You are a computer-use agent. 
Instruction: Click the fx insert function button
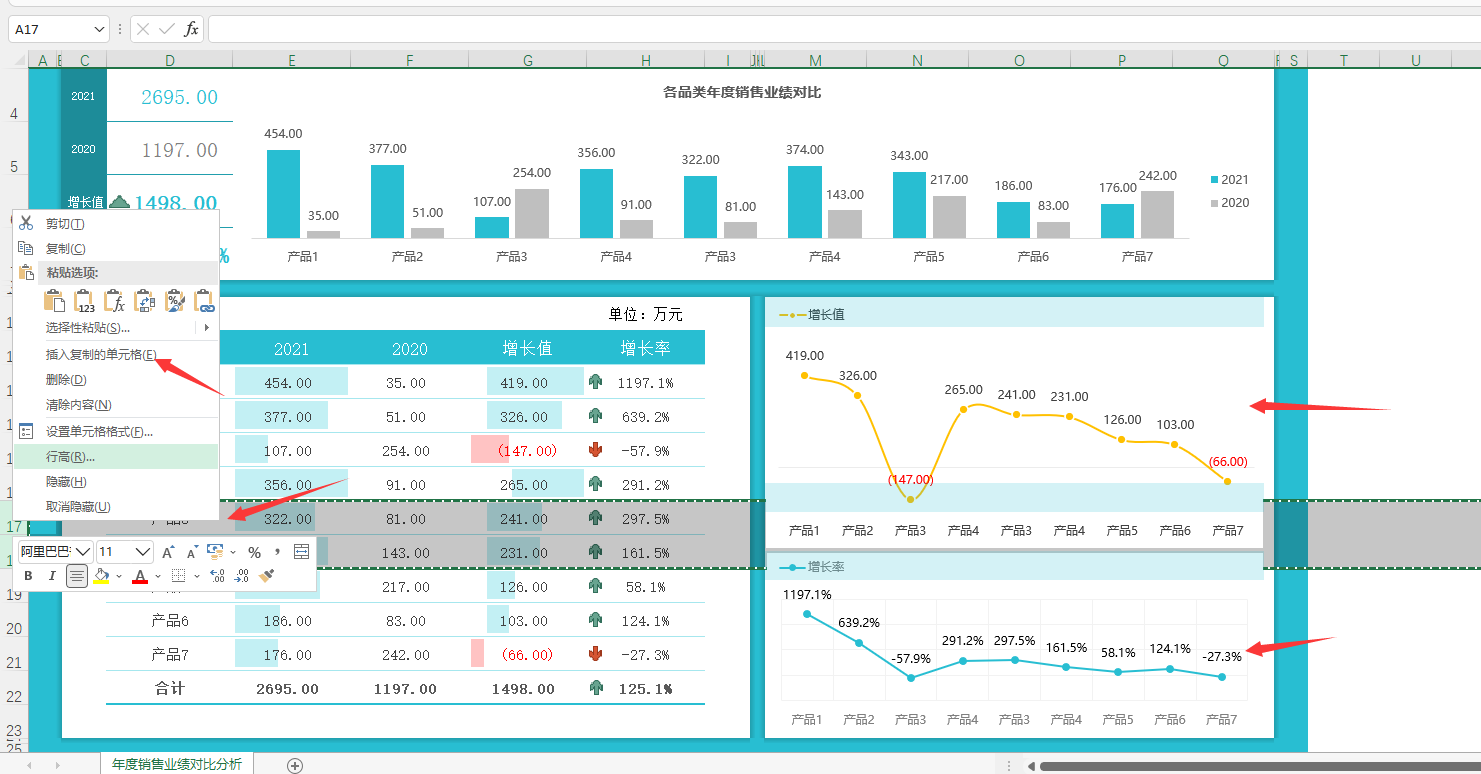point(191,29)
